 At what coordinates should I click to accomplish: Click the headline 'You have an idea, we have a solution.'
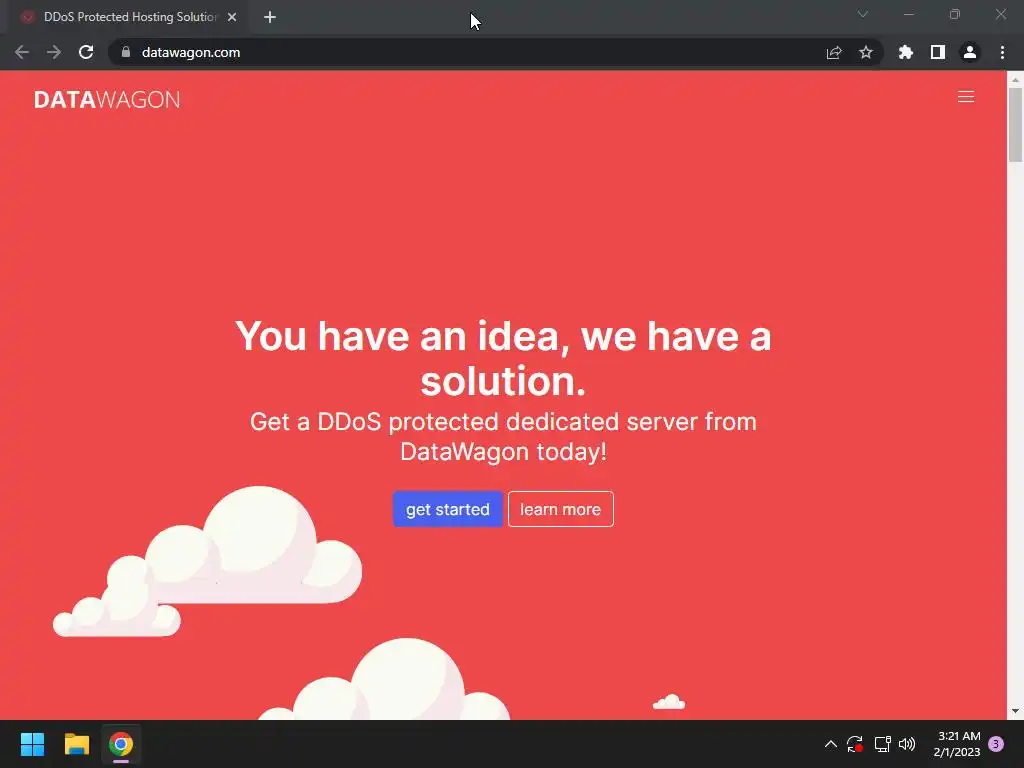coord(503,358)
